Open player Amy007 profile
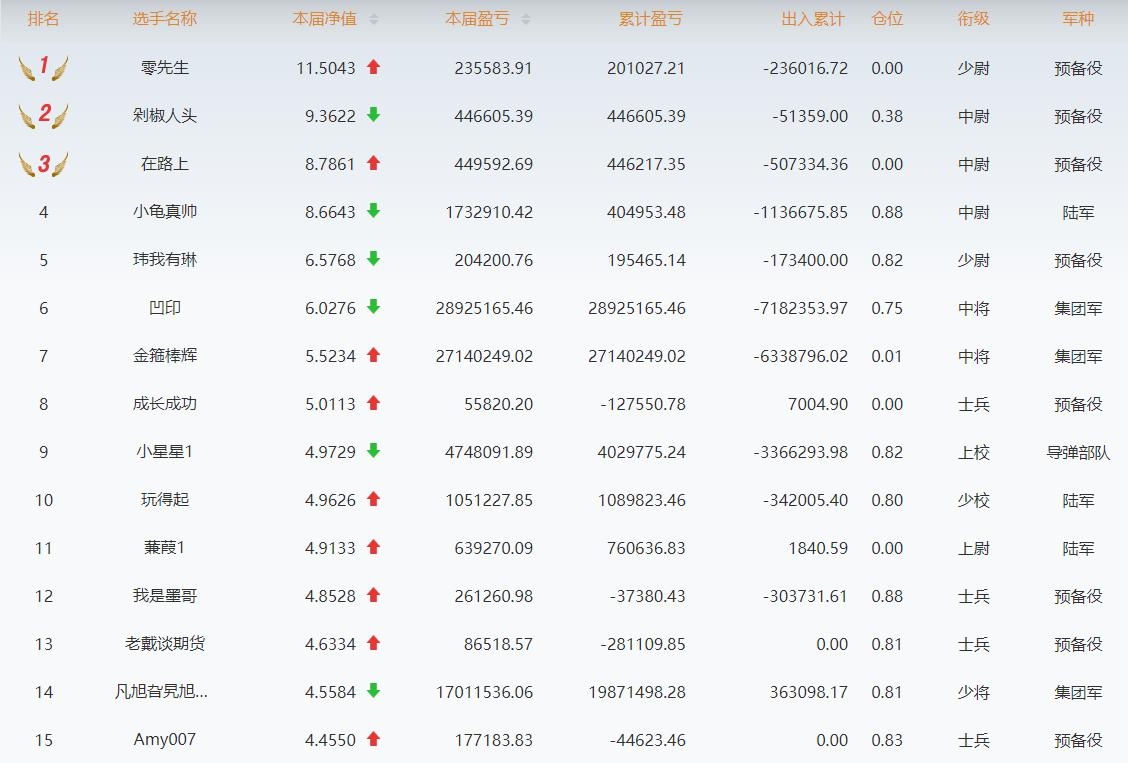The height and width of the screenshot is (763, 1128). pos(165,740)
